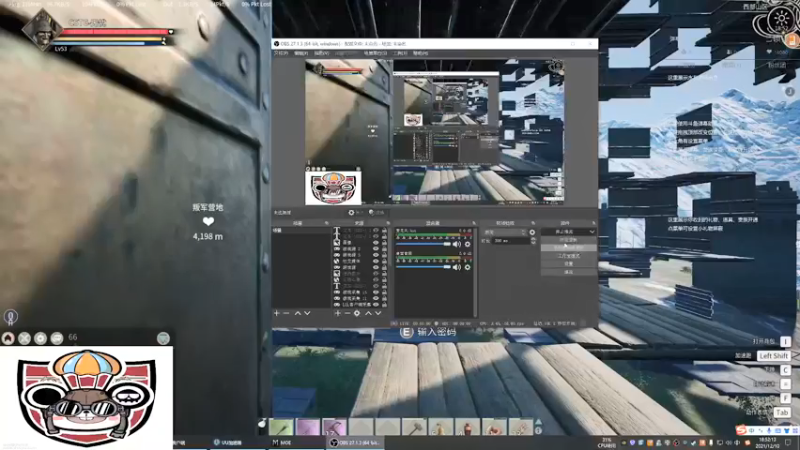Toggle the lock for the 游戏源 2 source
Viewport: 800px width, 450px height.
(384, 248)
